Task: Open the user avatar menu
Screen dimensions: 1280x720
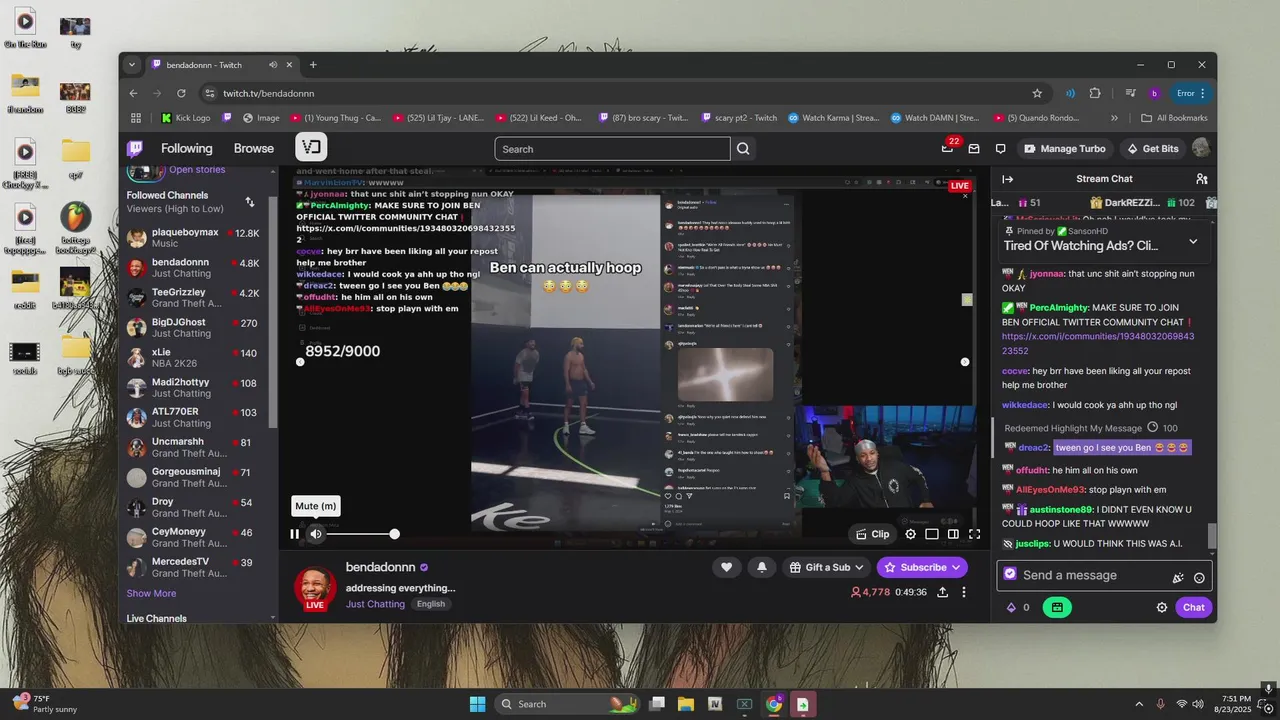Action: click(1201, 148)
